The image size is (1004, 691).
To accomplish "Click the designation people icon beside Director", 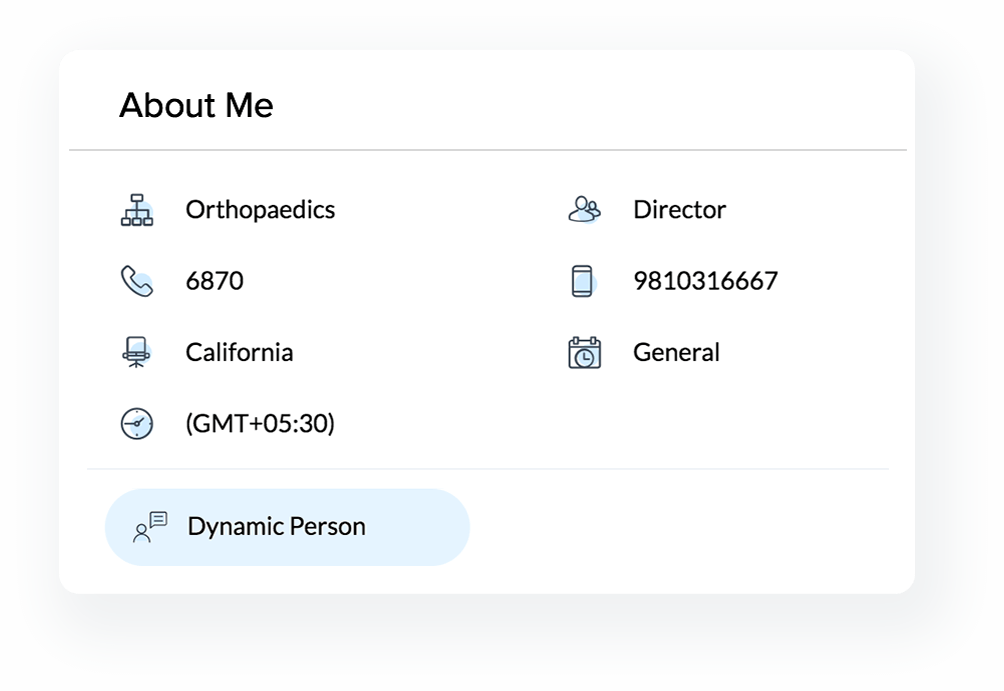I will pyautogui.click(x=584, y=209).
